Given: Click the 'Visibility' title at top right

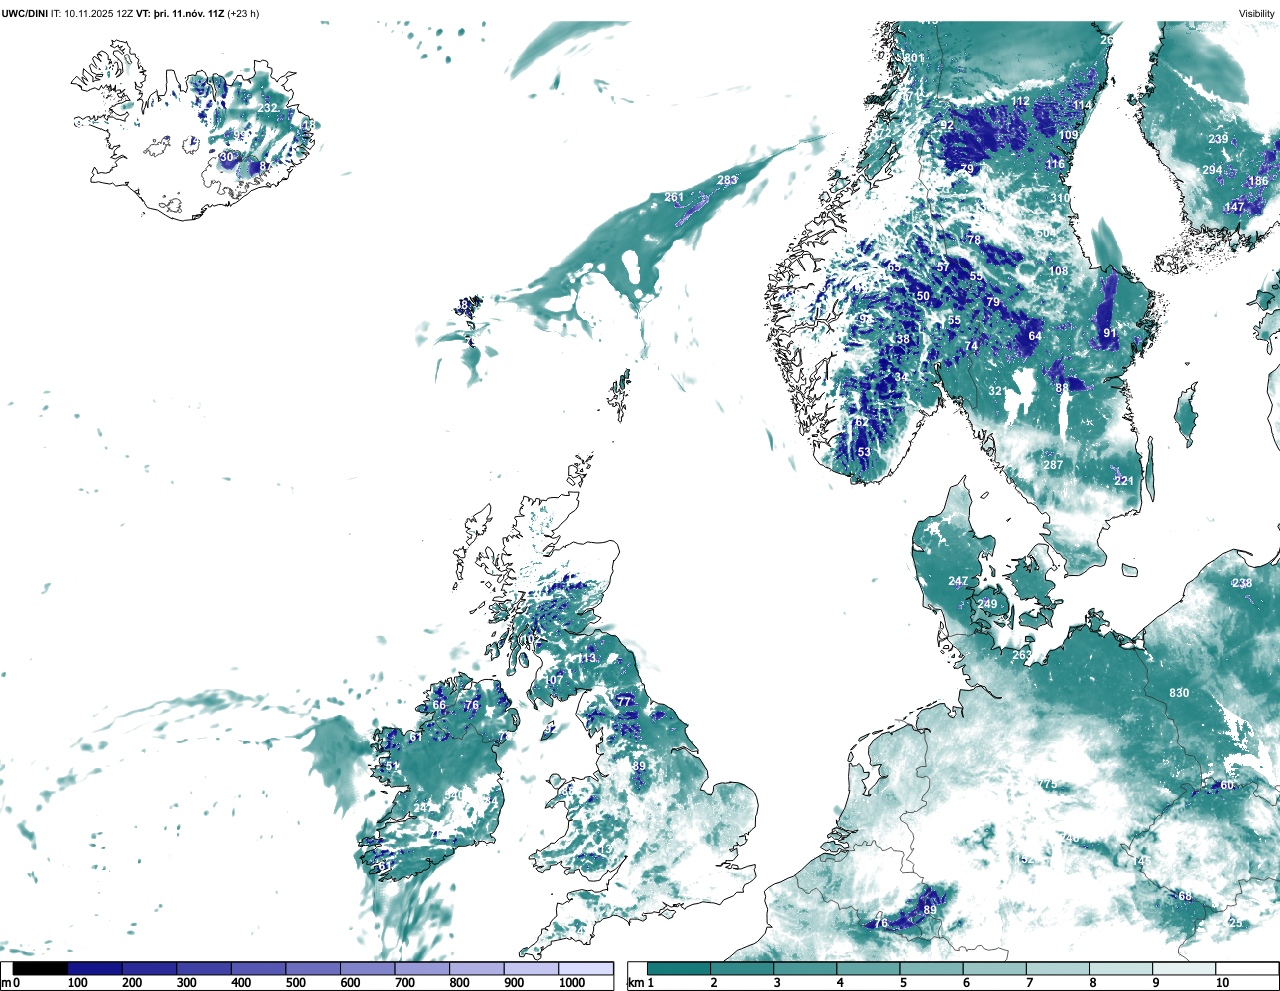Looking at the screenshot, I should click(x=1257, y=14).
